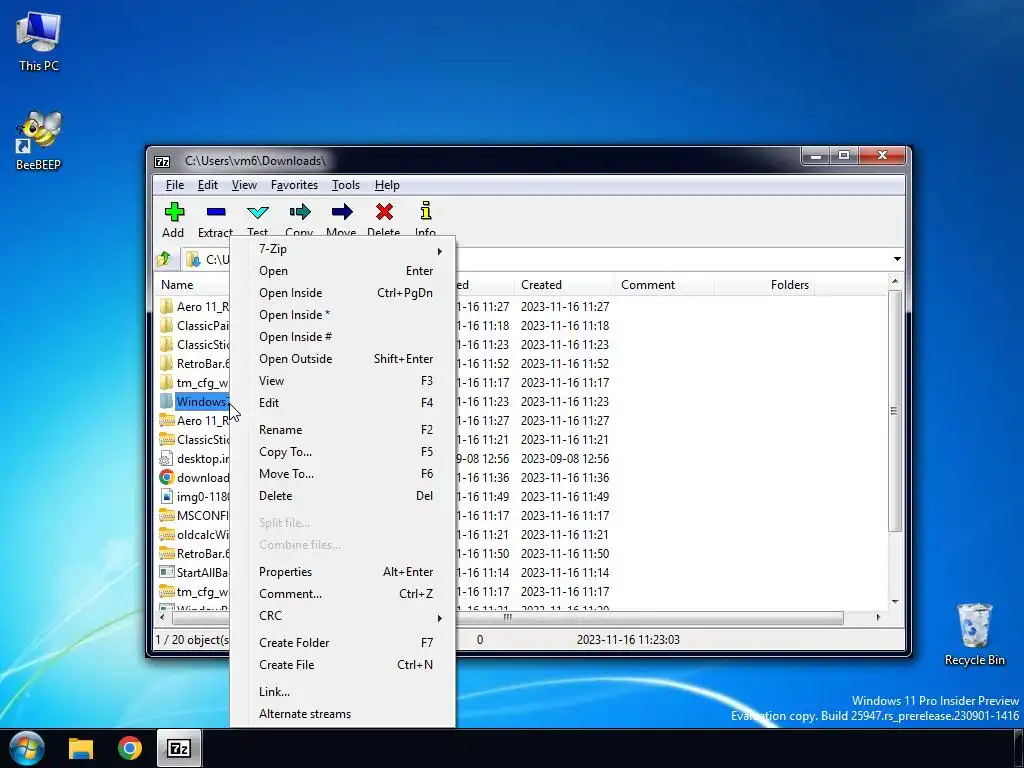1024x768 pixels.
Task: Choose Link... in context menu
Action: [x=342, y=692]
